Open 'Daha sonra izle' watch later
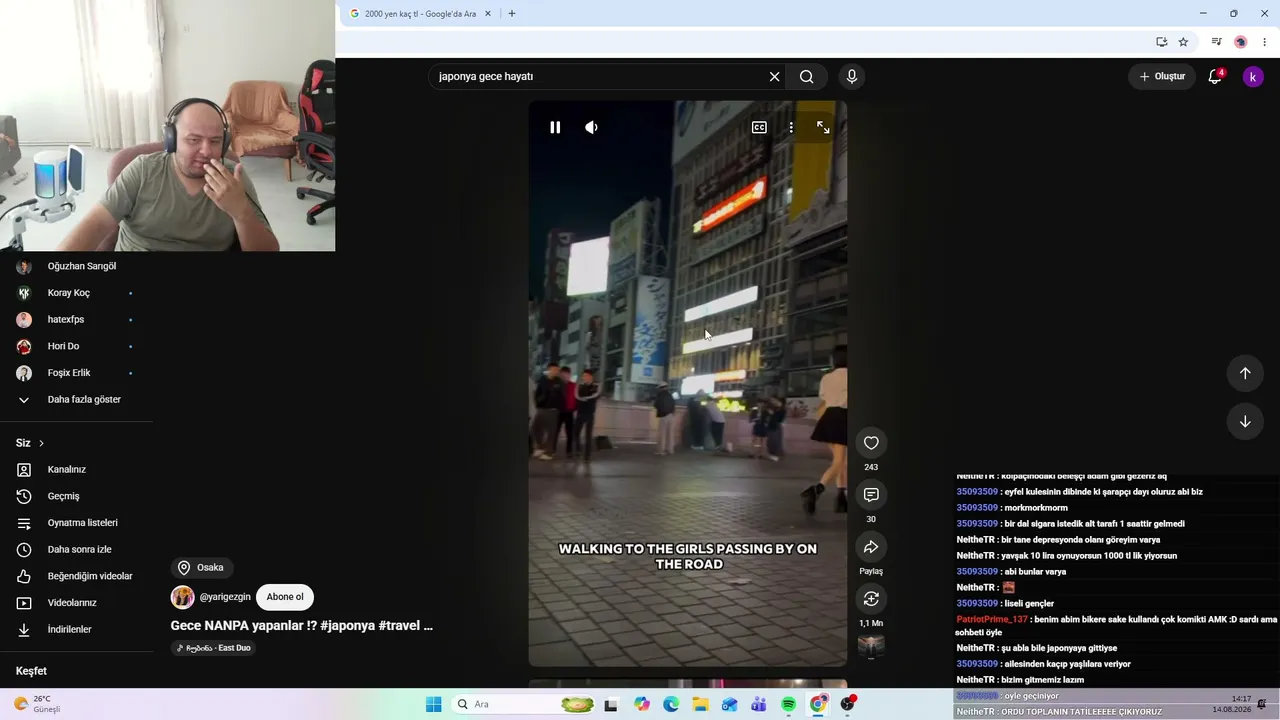The width and height of the screenshot is (1280, 720). [77, 549]
